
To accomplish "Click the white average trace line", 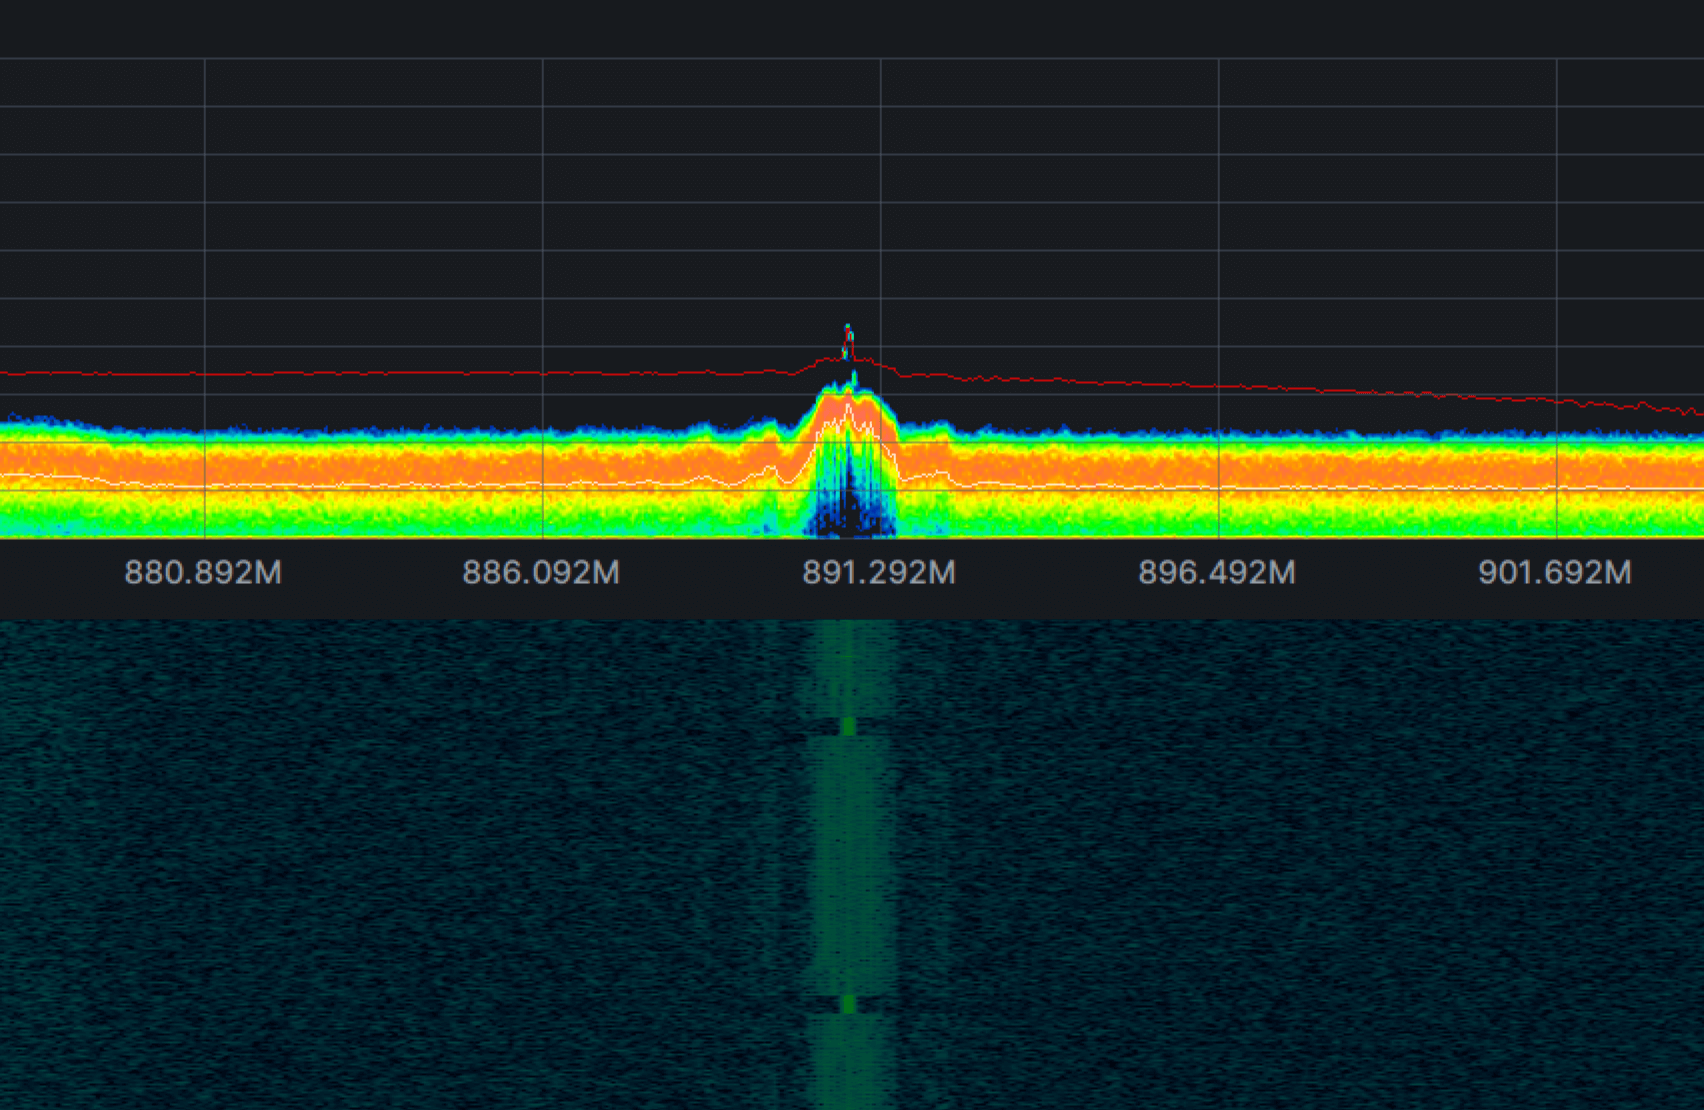I will (x=400, y=480).
